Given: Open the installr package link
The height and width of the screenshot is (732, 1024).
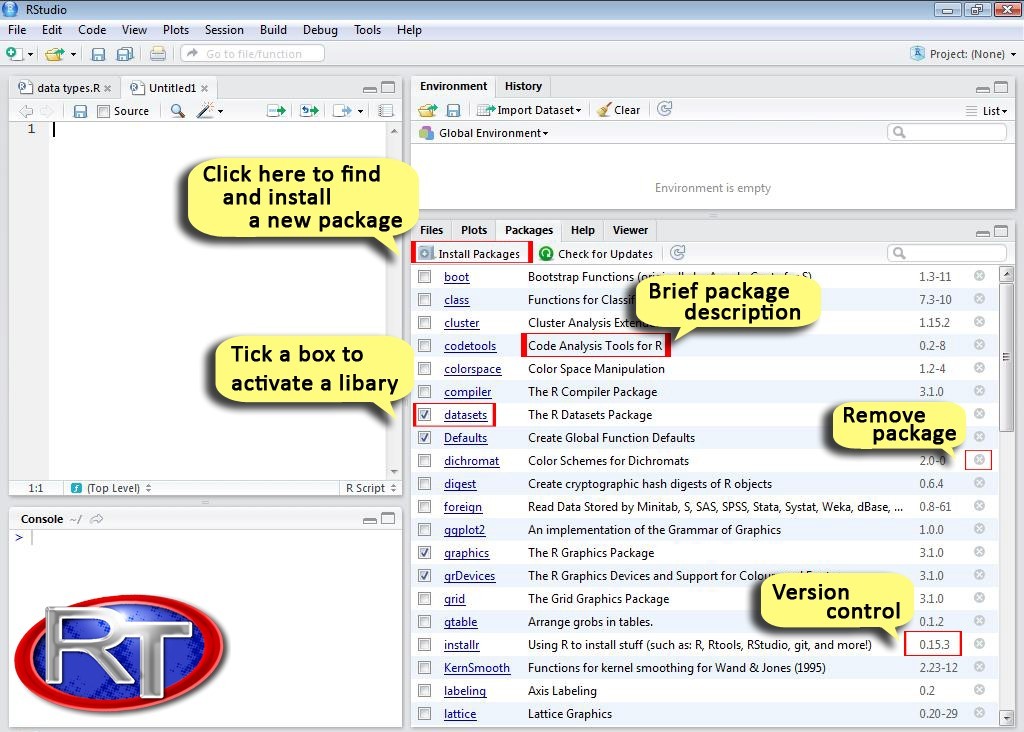Looking at the screenshot, I should (462, 645).
